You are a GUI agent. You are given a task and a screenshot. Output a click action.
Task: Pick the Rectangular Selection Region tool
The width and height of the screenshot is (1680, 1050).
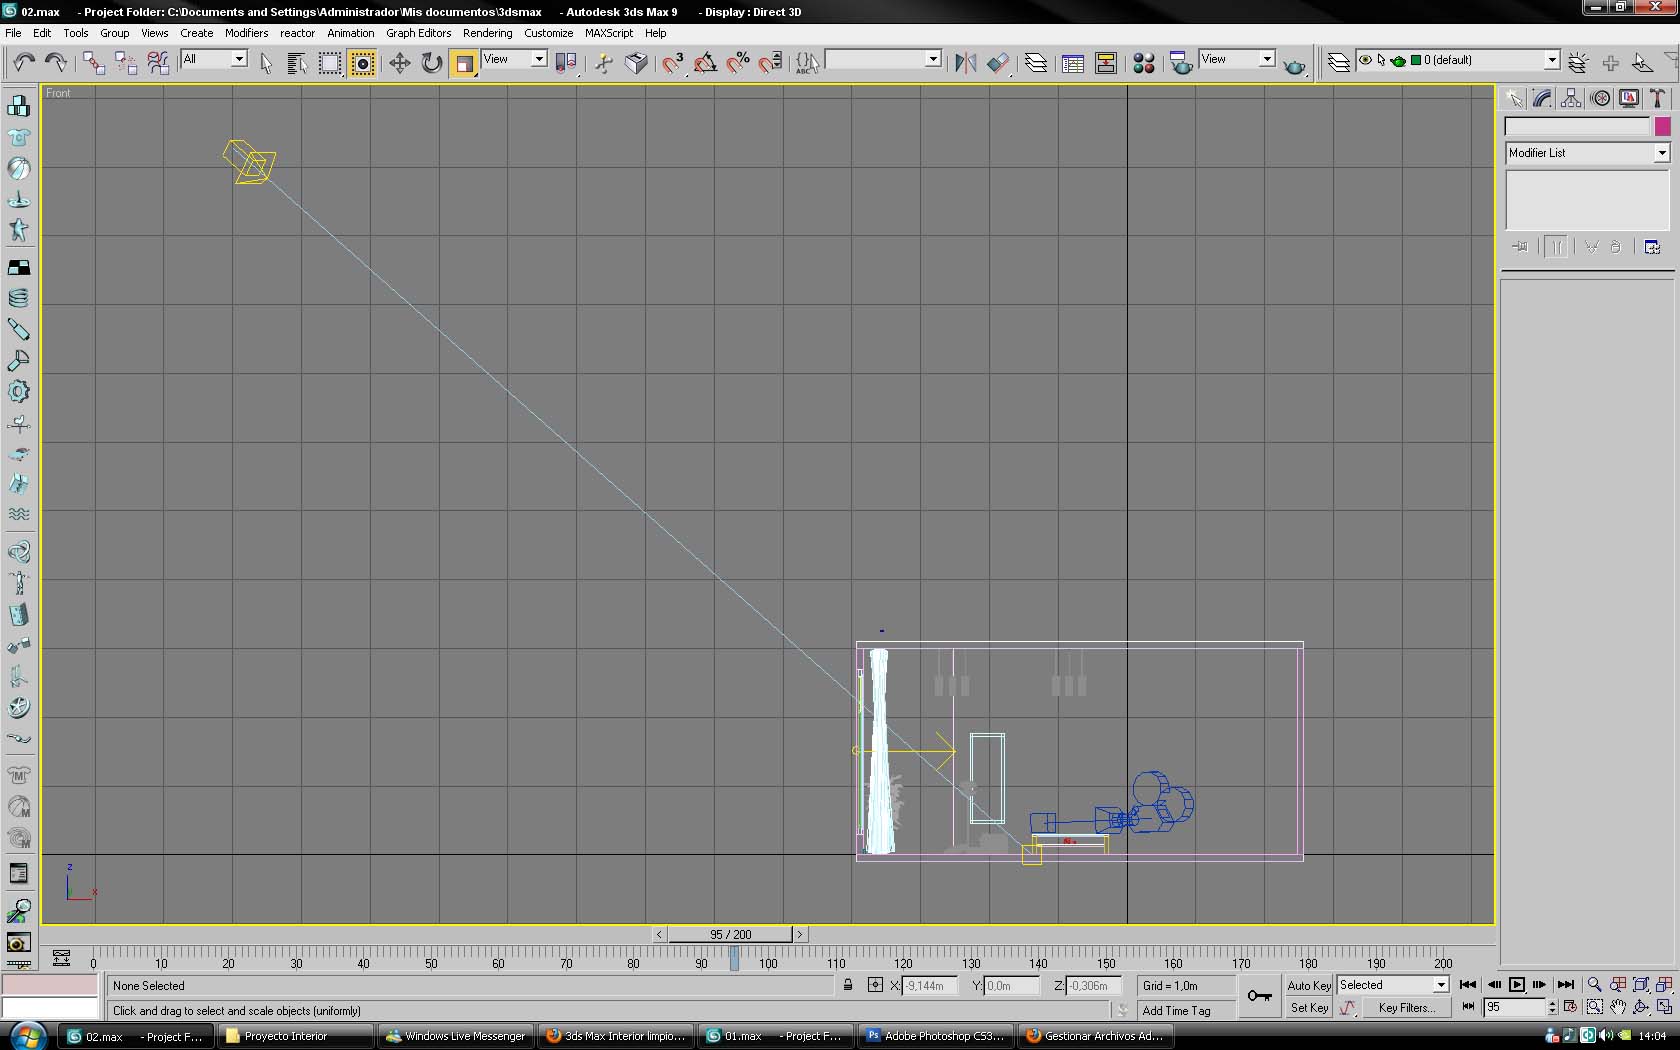point(329,63)
